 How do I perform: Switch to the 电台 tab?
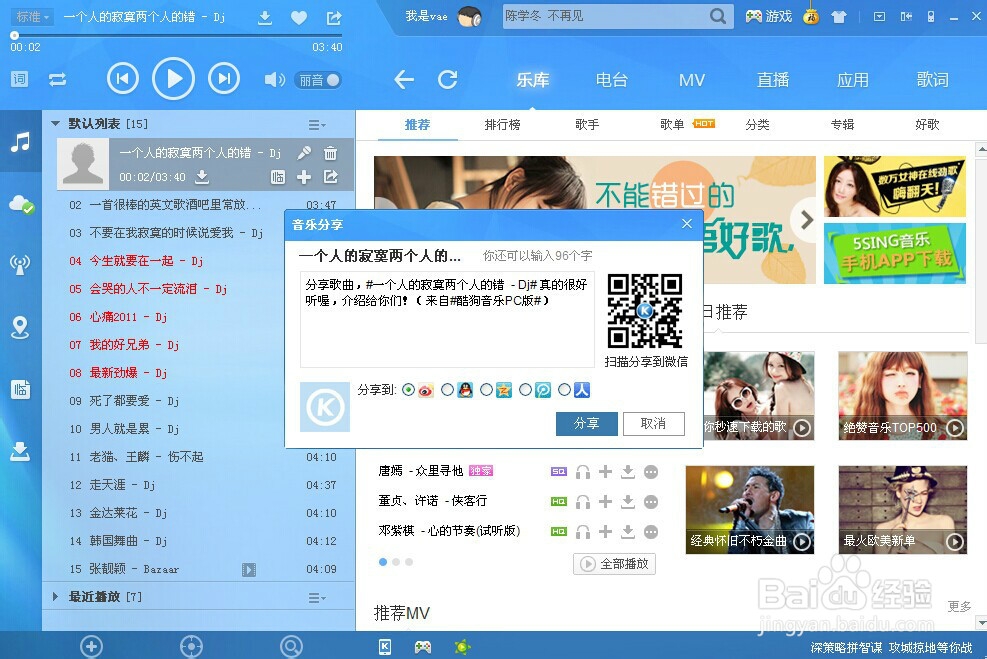[612, 80]
